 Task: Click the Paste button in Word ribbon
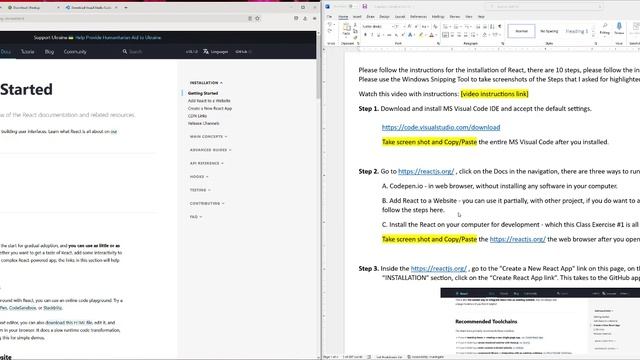point(346,29)
